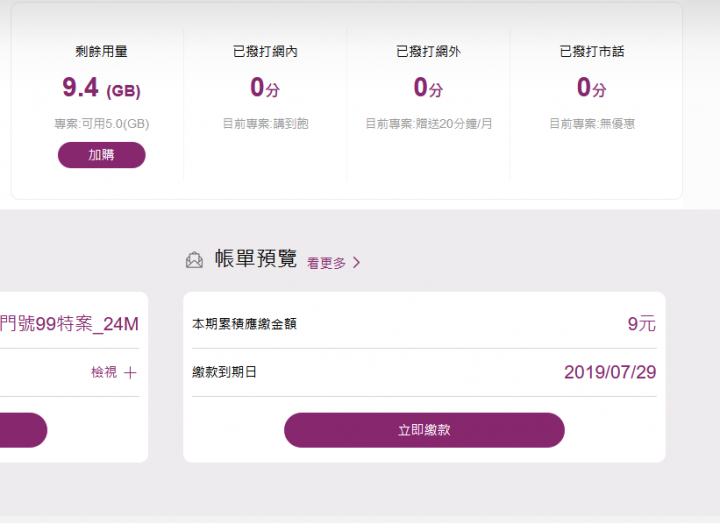Click the 已撥打網外 minutes value
Viewport: 720px width, 523px height.
(428, 87)
